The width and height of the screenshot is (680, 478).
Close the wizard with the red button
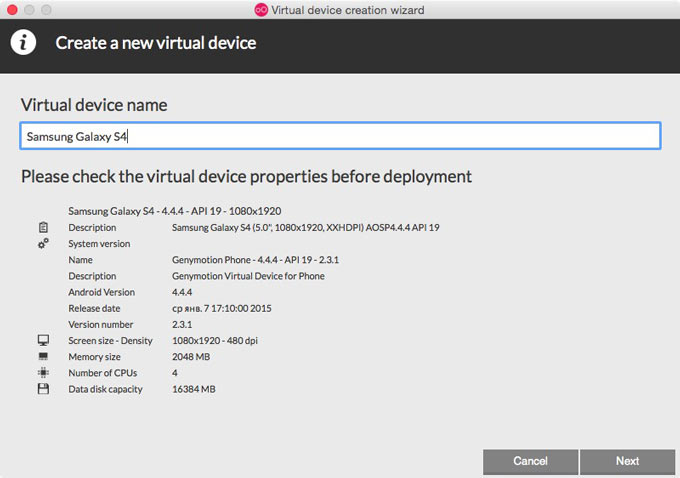click(11, 10)
